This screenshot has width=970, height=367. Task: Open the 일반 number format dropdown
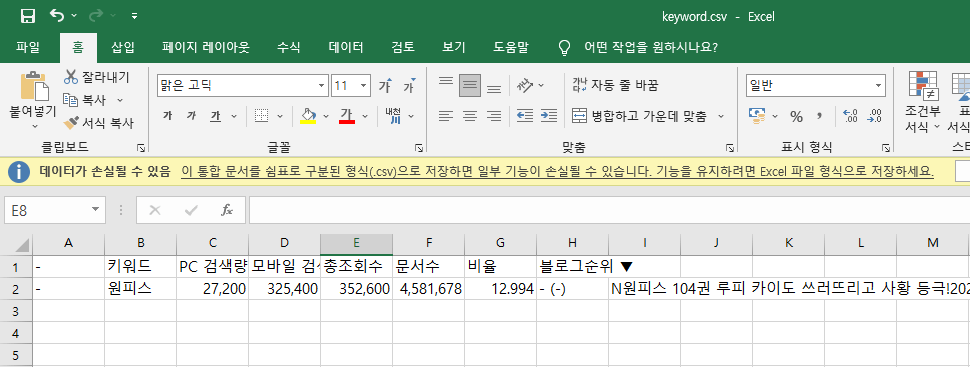point(879,86)
